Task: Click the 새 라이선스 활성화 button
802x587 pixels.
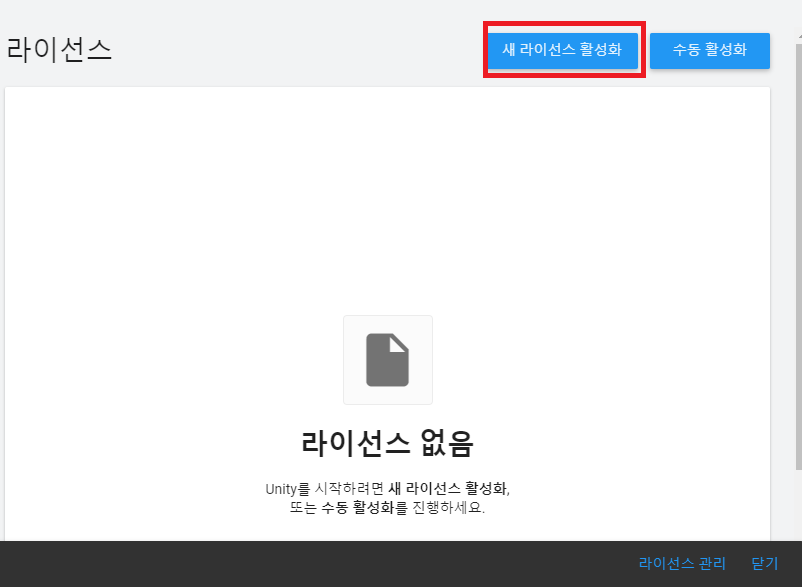Action: tap(562, 50)
